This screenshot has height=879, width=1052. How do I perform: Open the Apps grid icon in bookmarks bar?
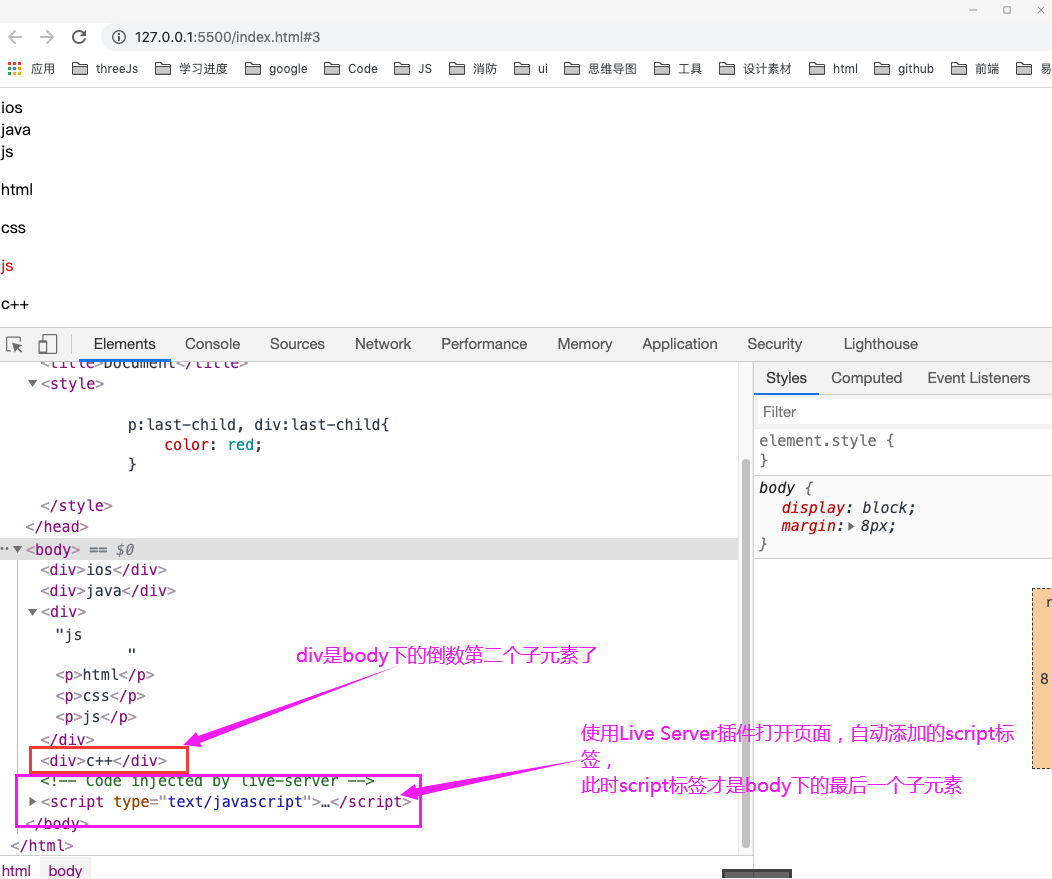click(15, 68)
